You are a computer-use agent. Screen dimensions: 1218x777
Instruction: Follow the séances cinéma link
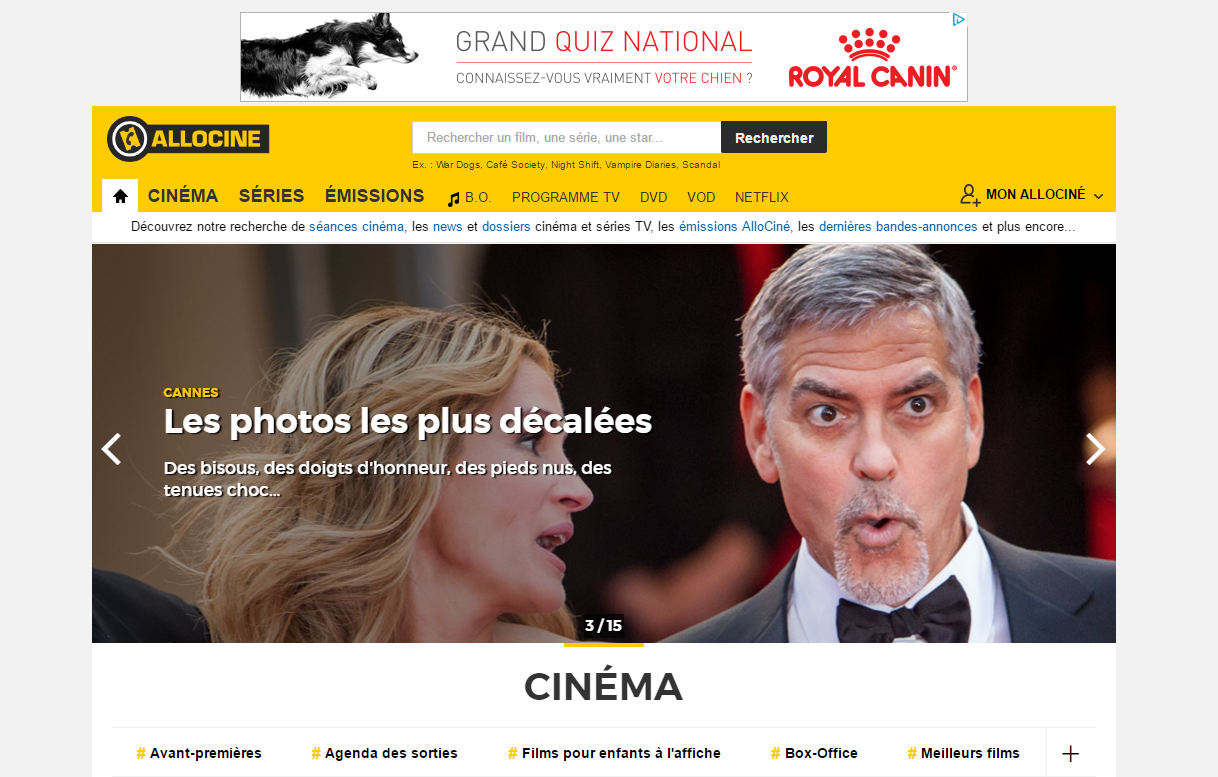coord(357,227)
